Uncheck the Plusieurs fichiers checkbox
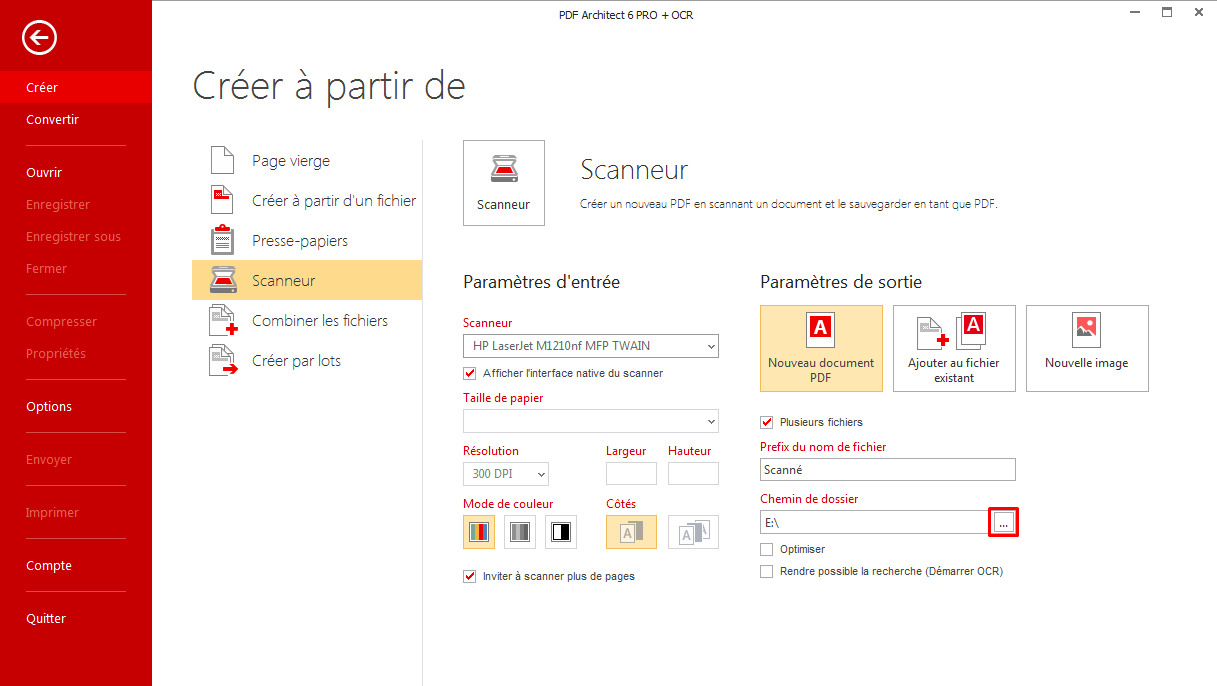This screenshot has height=686, width=1217. click(767, 422)
